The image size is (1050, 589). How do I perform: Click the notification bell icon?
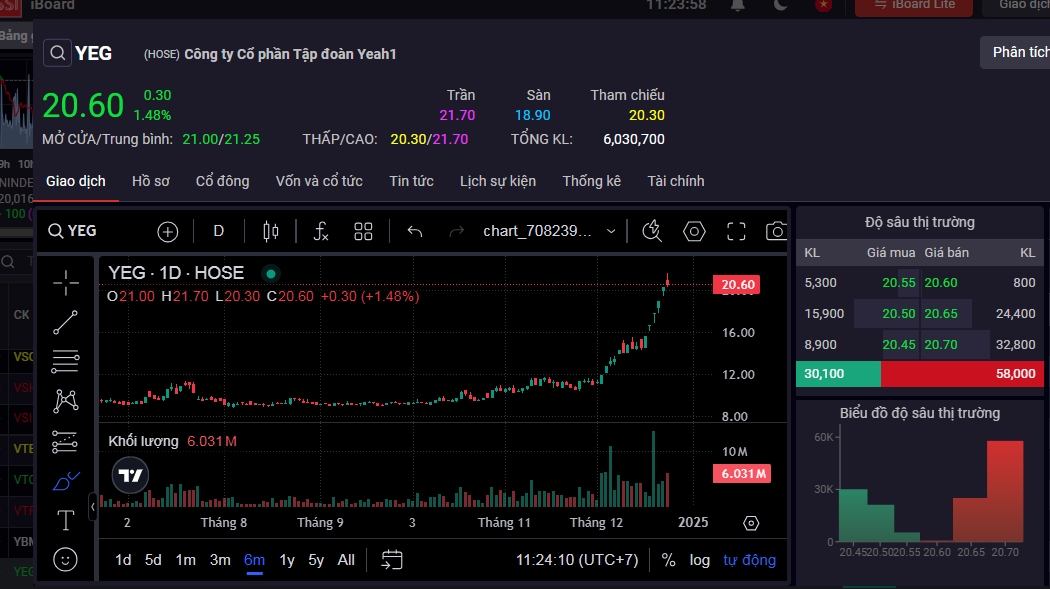738,5
